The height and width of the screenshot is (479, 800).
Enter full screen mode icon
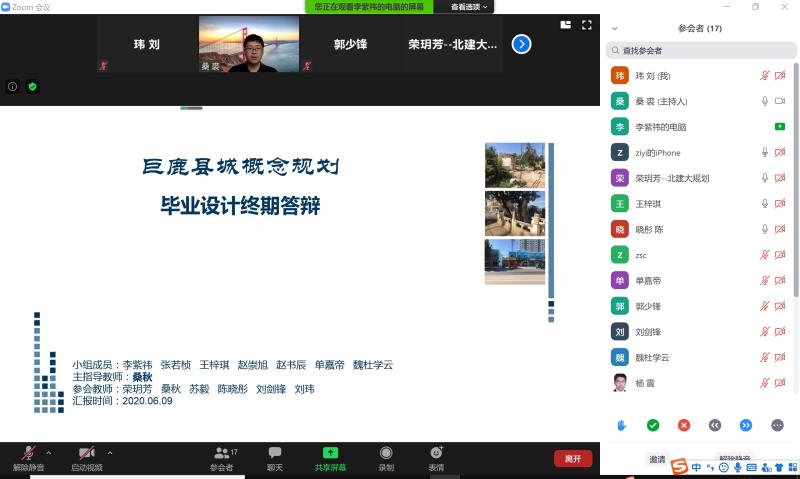click(x=587, y=25)
